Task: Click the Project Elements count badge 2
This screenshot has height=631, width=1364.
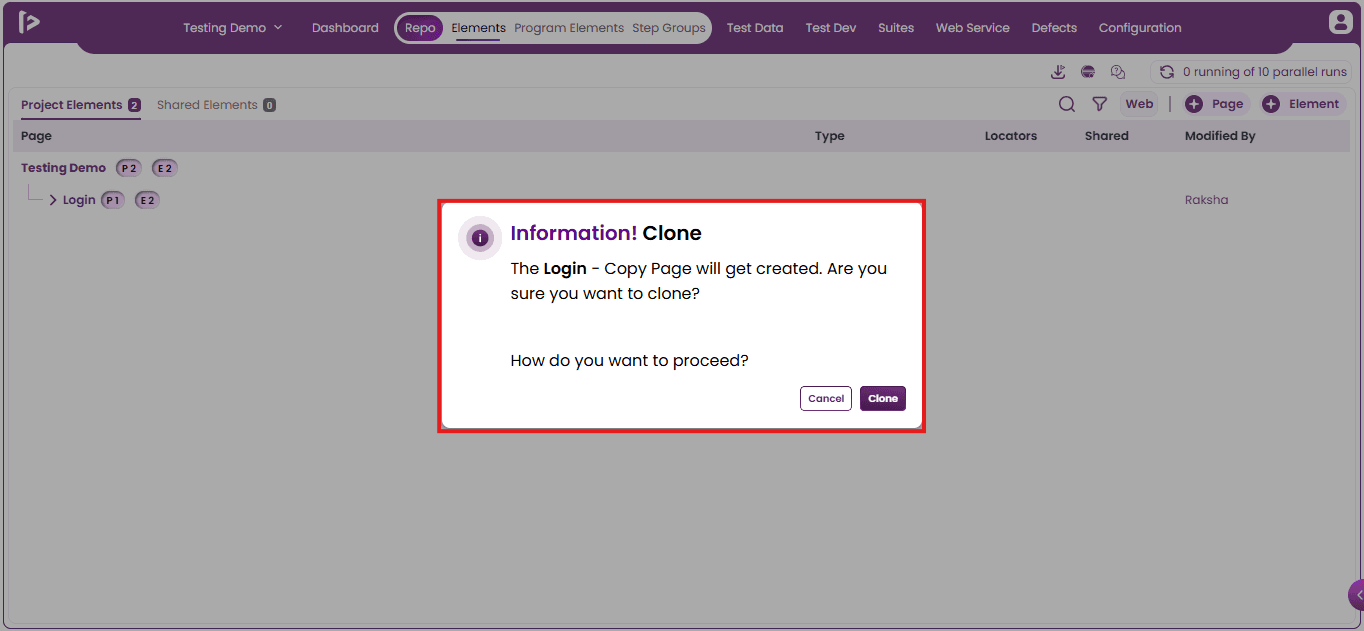Action: pos(134,105)
